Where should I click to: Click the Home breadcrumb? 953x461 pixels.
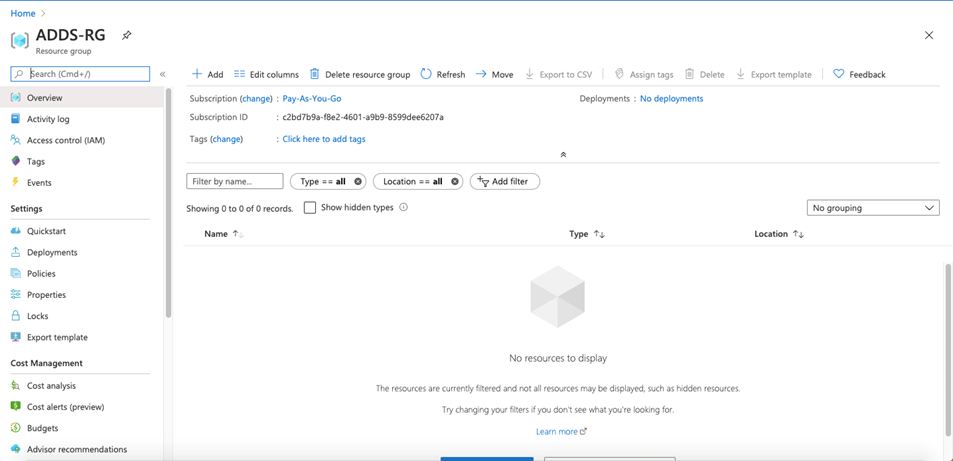(22, 13)
